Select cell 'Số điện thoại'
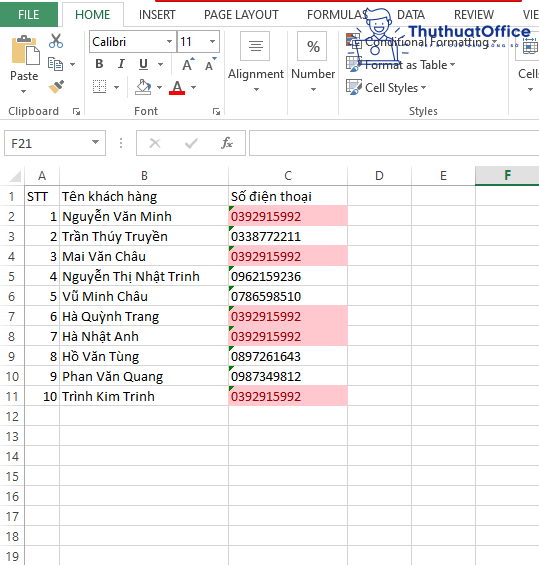 pos(288,196)
